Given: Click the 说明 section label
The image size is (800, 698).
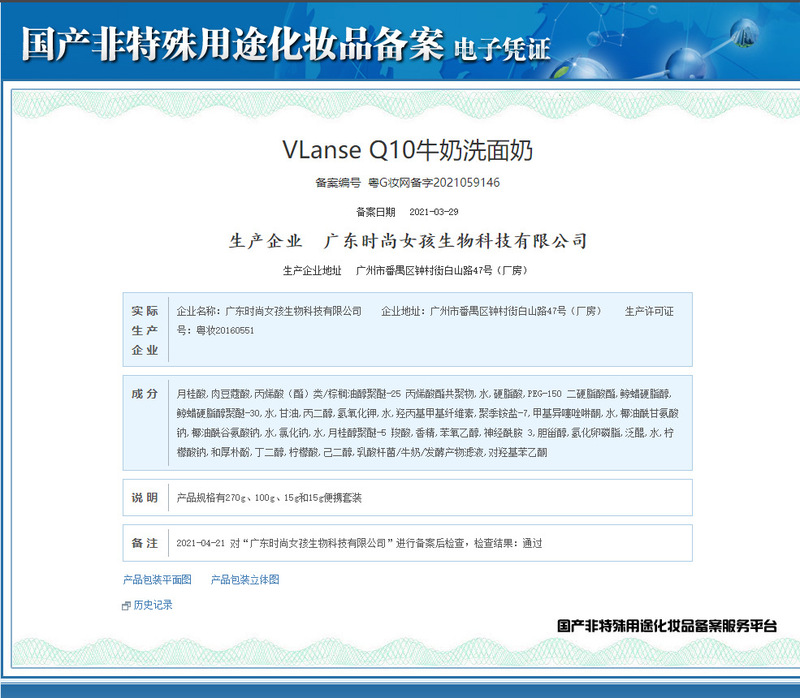Looking at the screenshot, I should click(144, 497).
